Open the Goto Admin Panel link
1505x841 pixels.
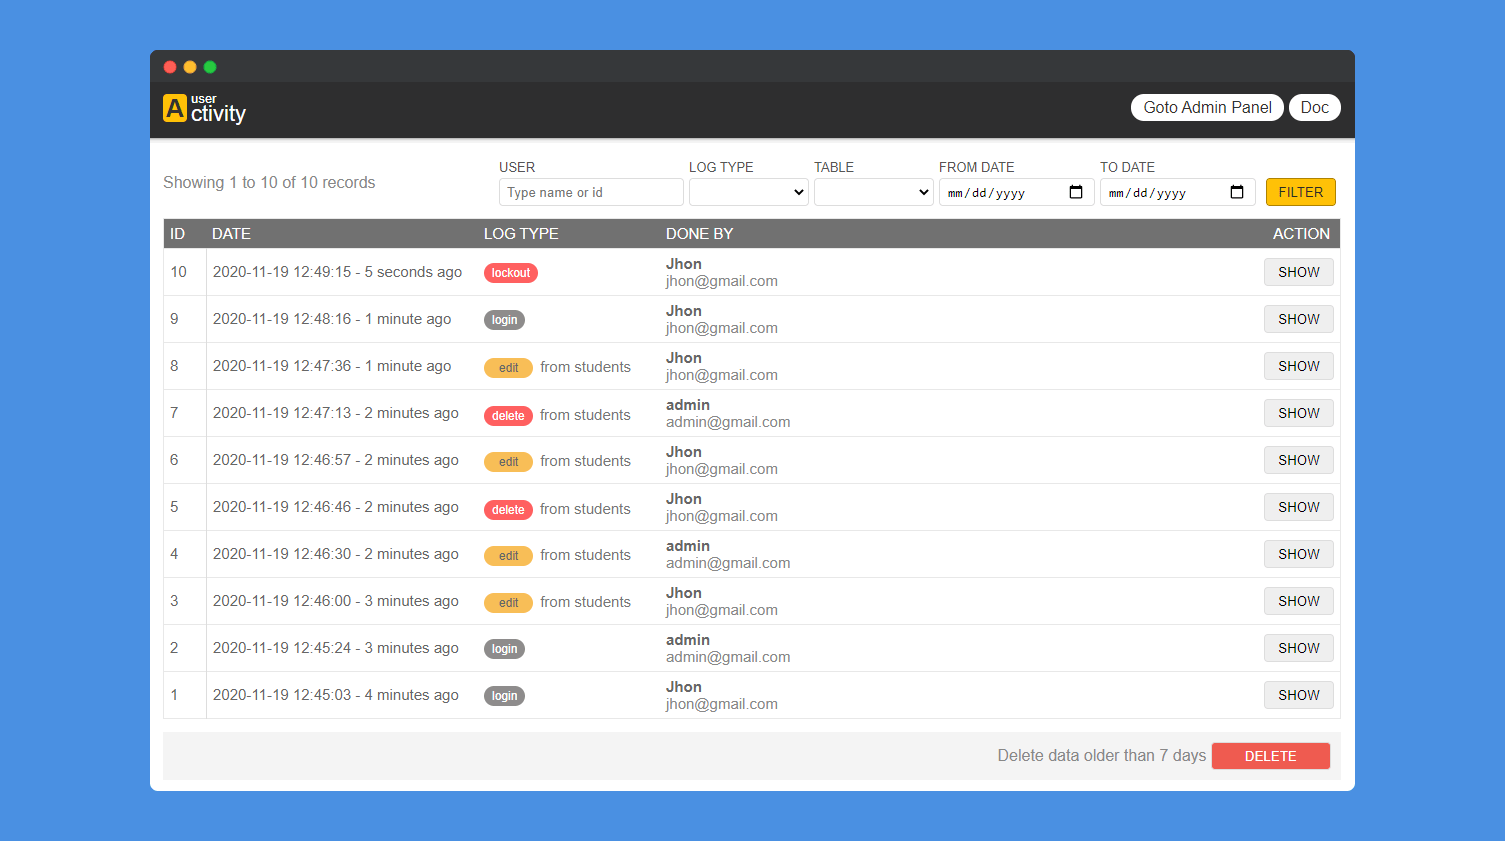(x=1207, y=107)
